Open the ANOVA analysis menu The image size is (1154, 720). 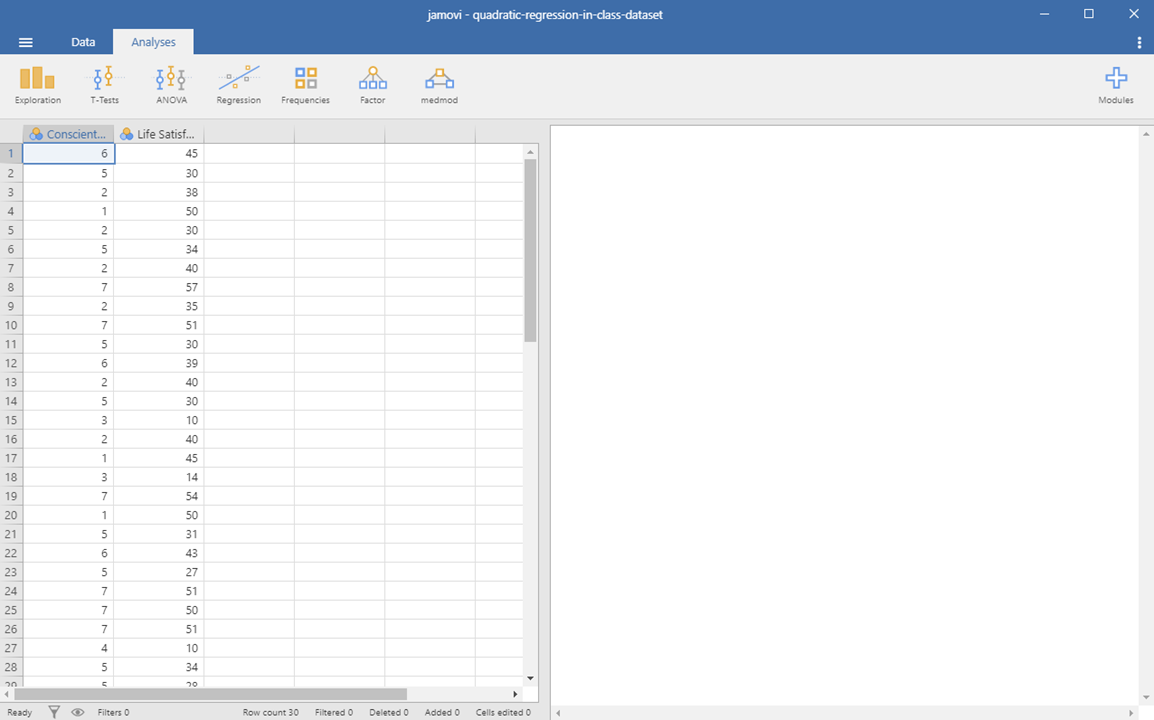tap(171, 85)
